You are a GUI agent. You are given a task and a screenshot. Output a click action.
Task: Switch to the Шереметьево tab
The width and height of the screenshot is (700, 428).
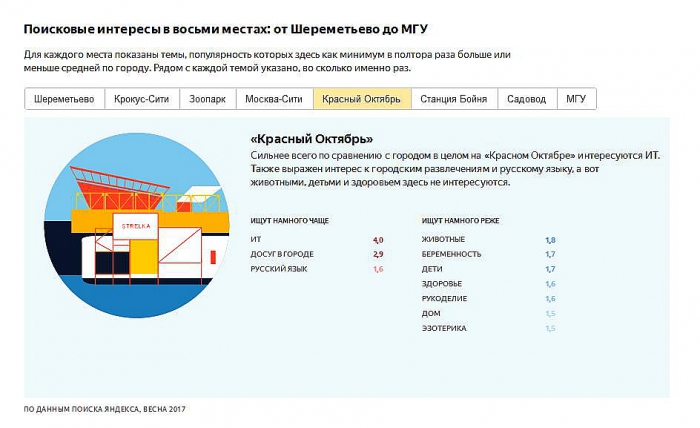coord(65,99)
